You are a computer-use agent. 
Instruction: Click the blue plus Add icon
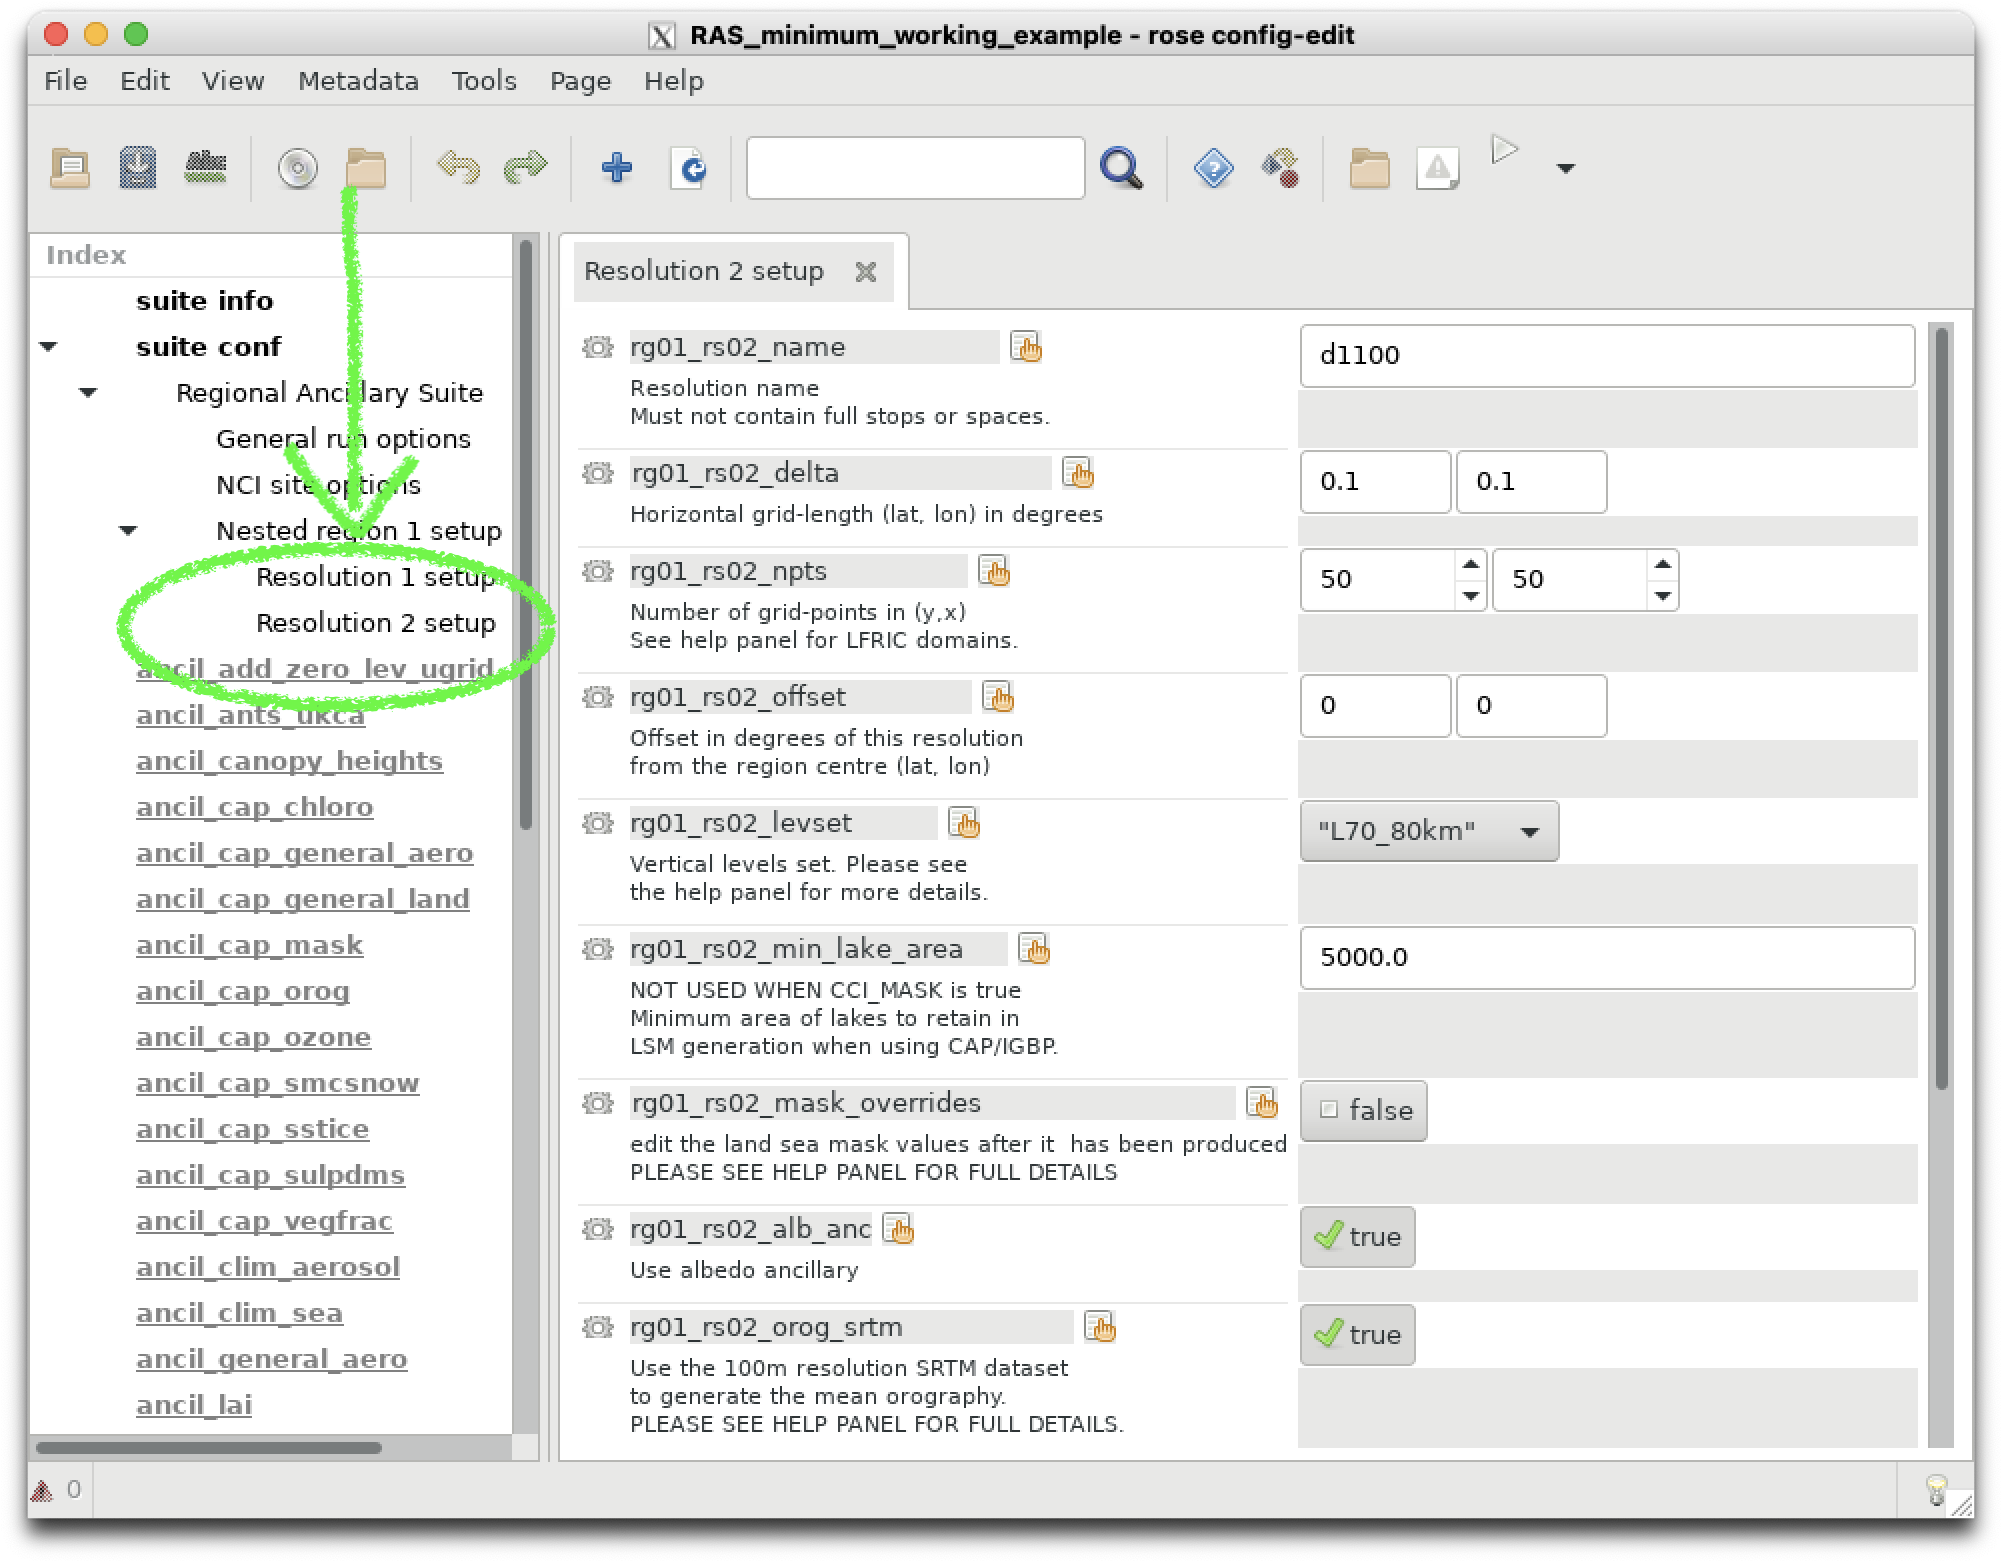click(617, 168)
